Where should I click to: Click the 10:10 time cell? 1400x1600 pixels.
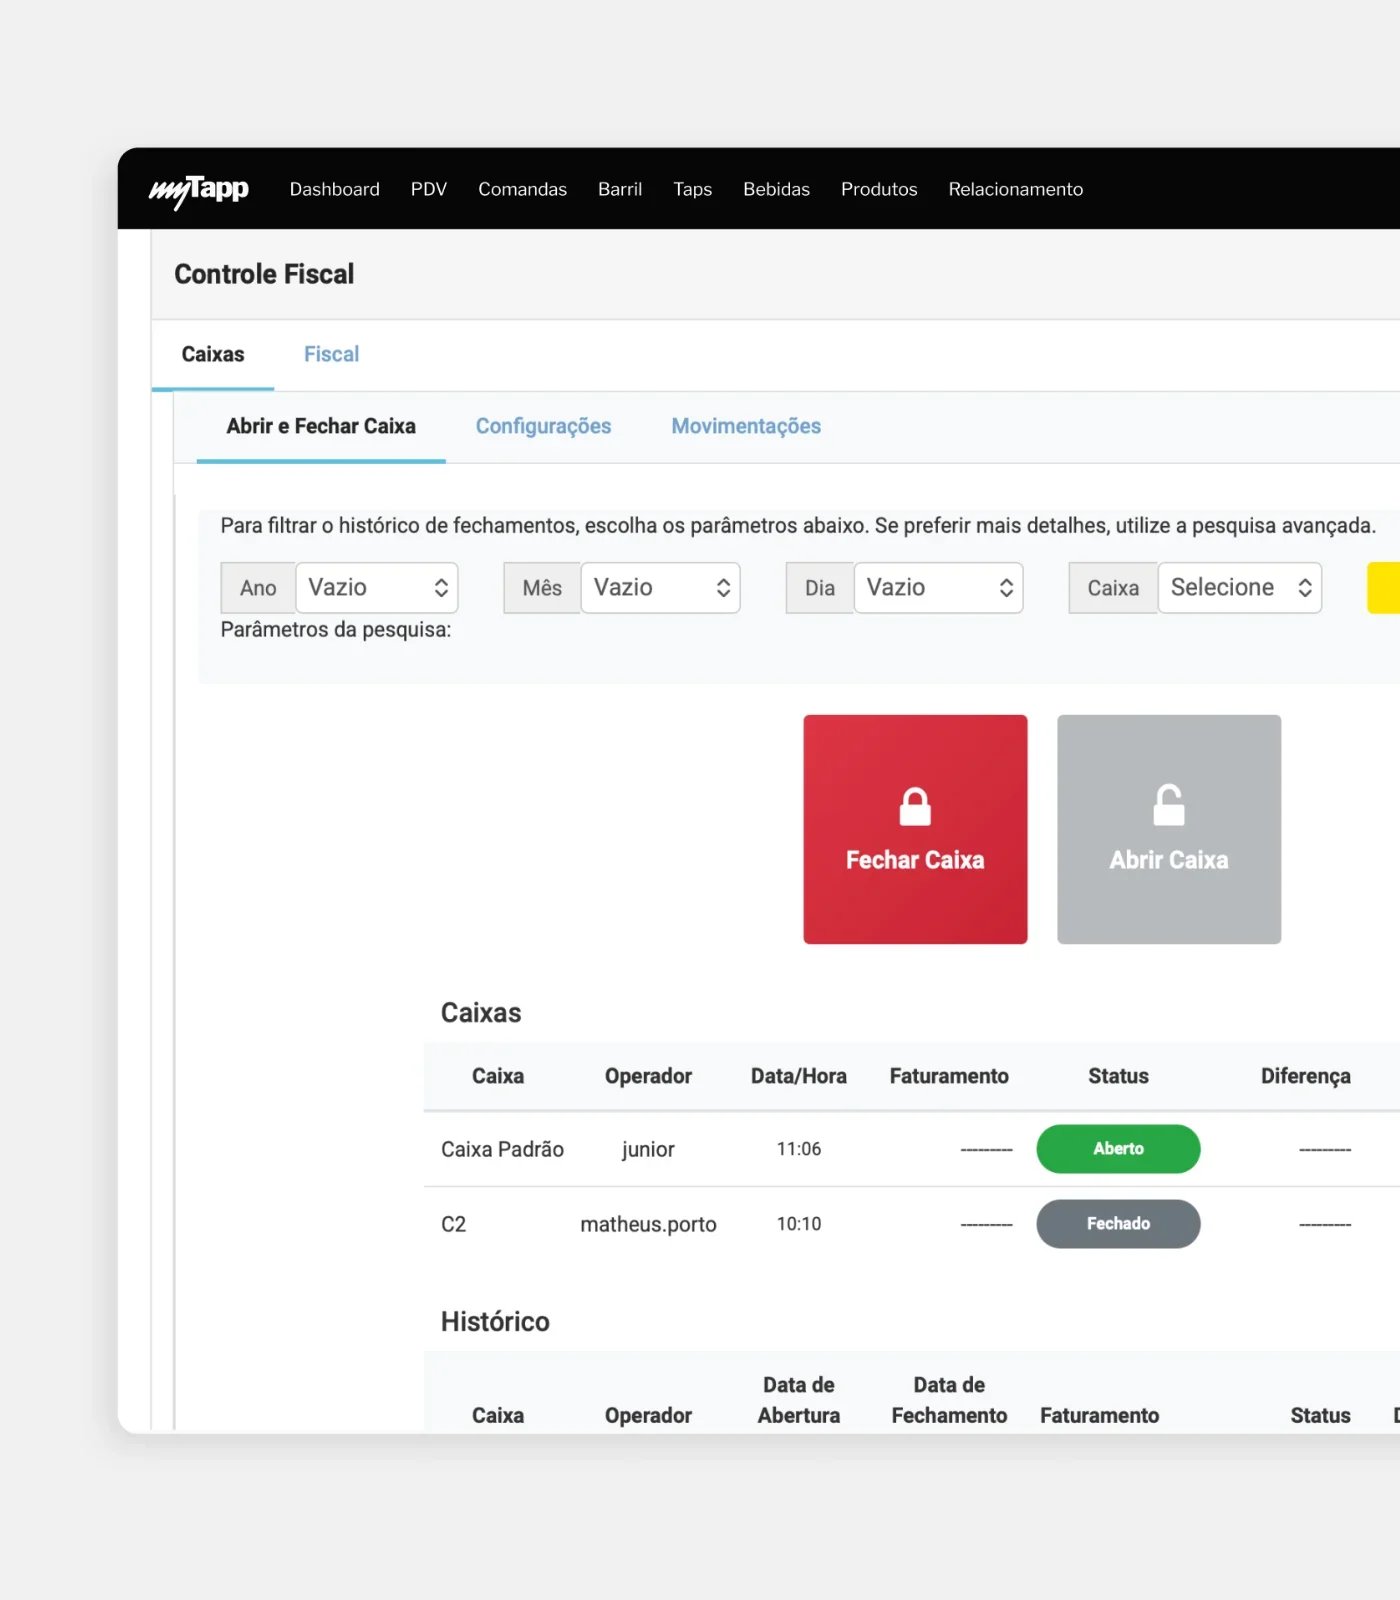799,1224
